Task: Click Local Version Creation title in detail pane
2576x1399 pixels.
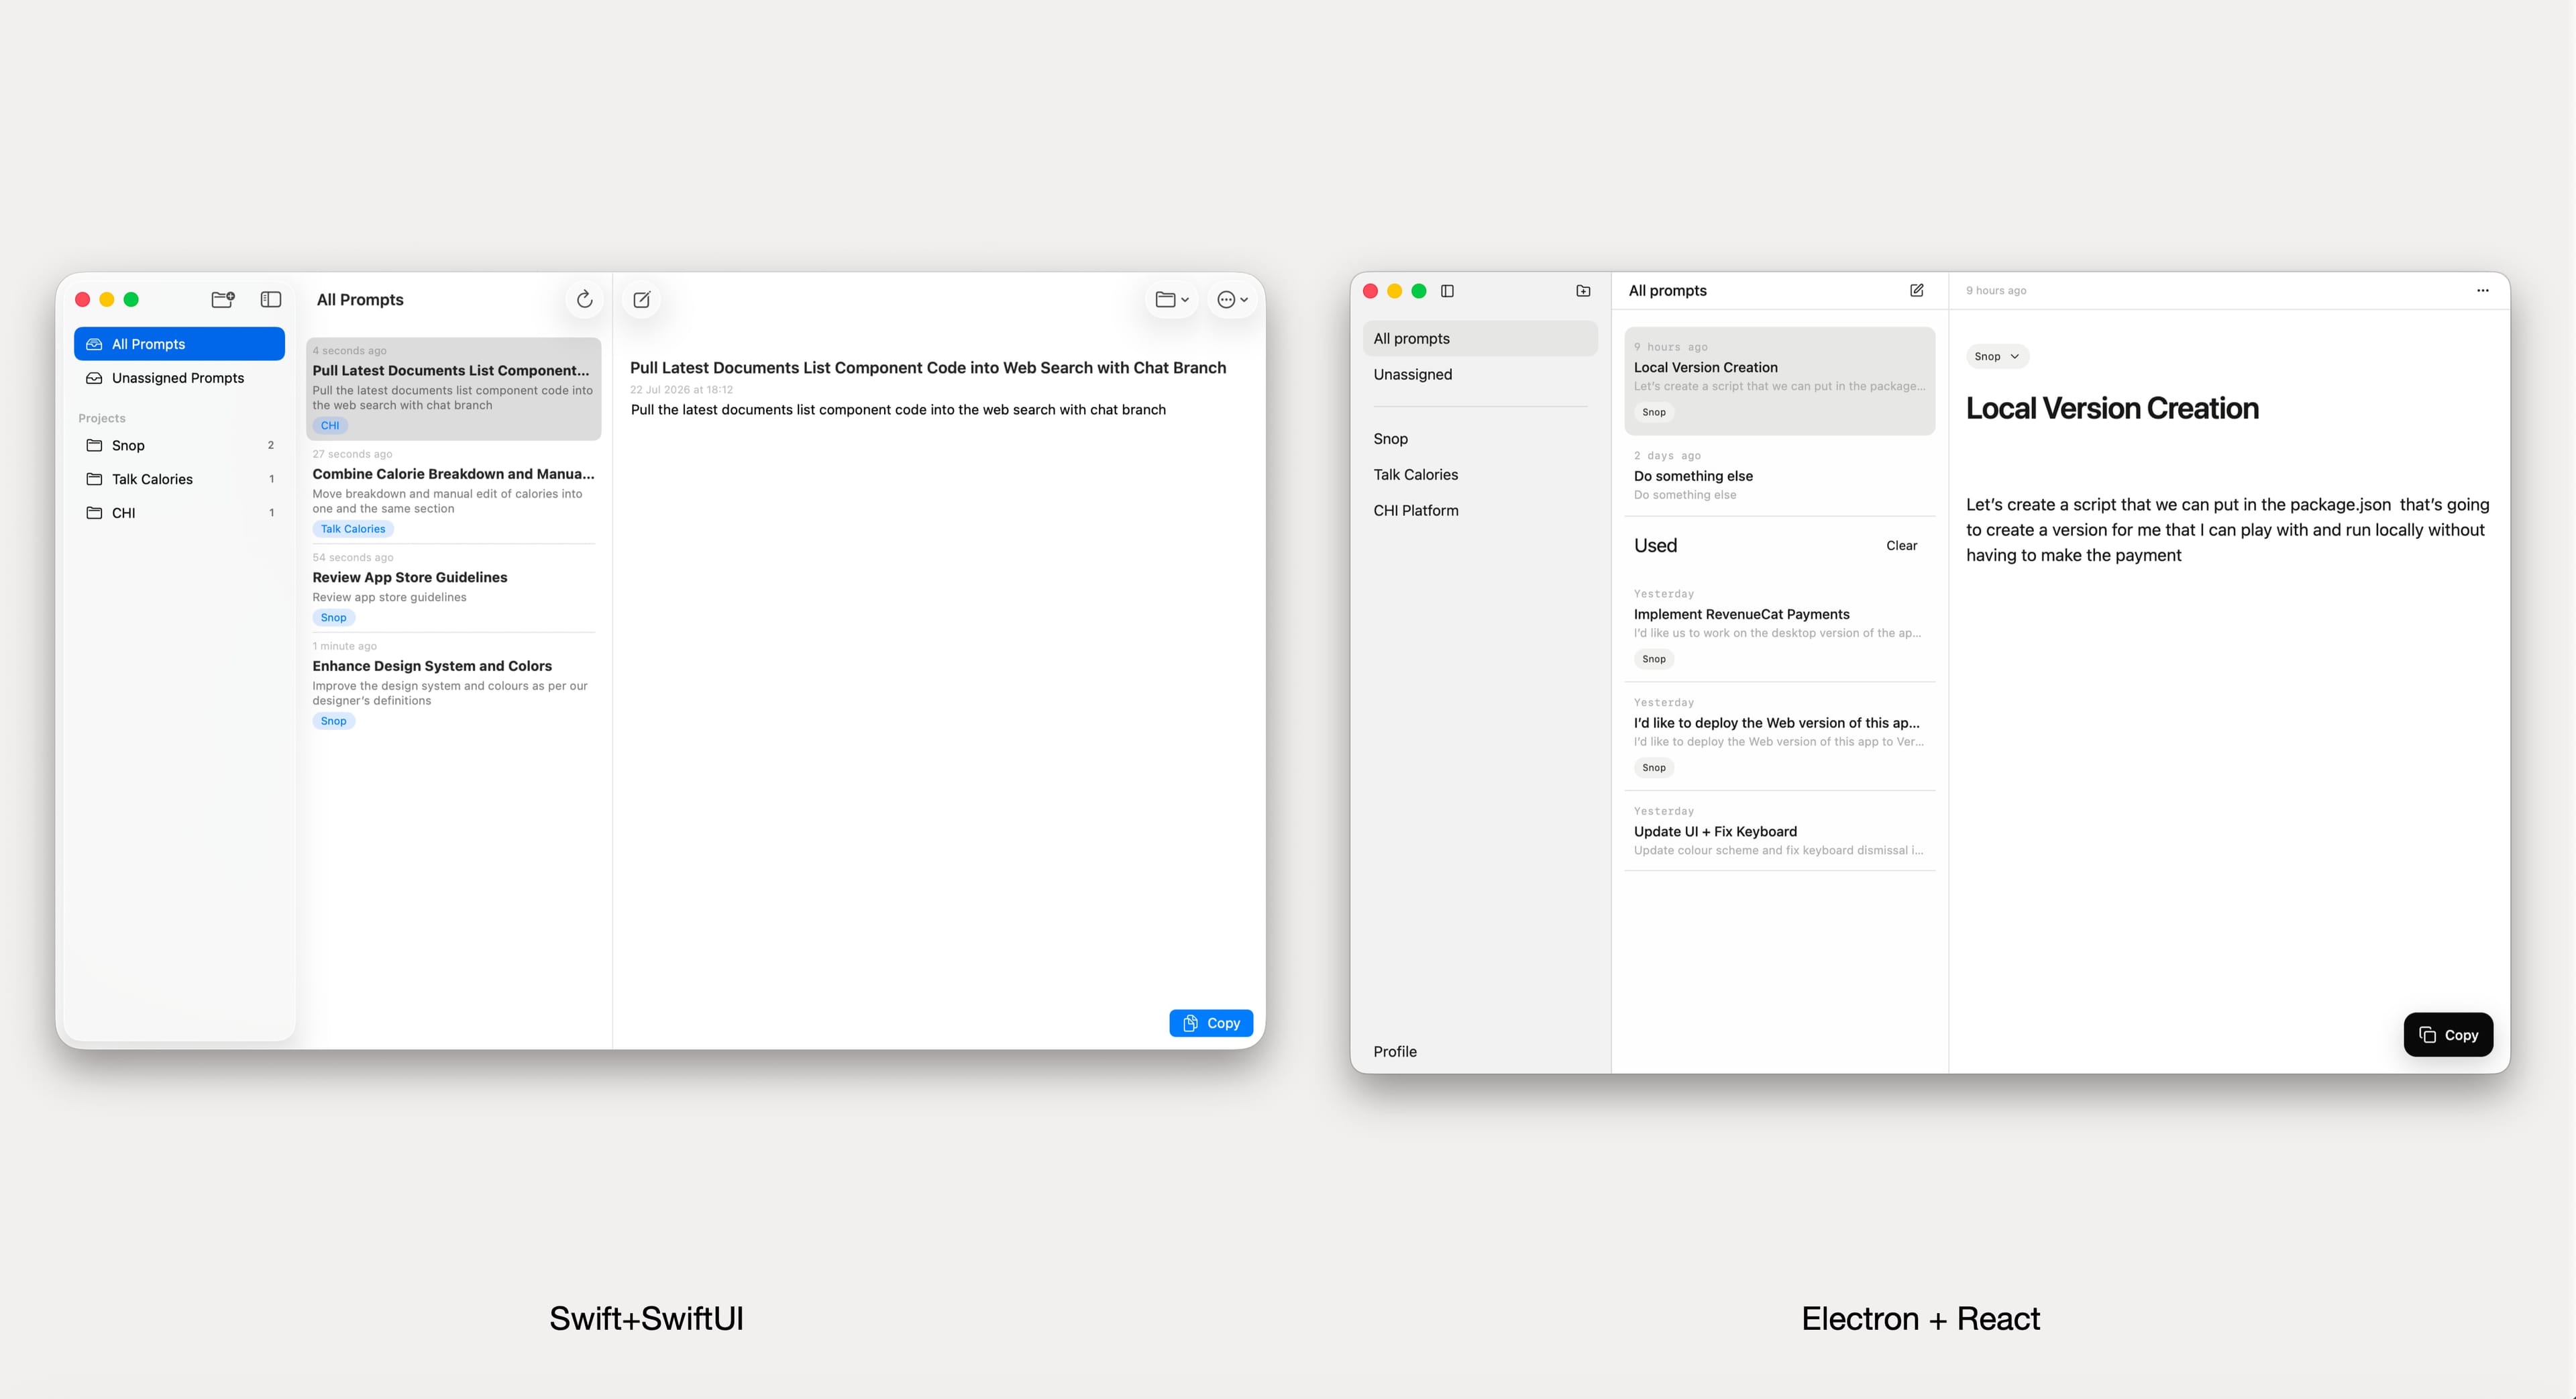Action: click(2112, 409)
